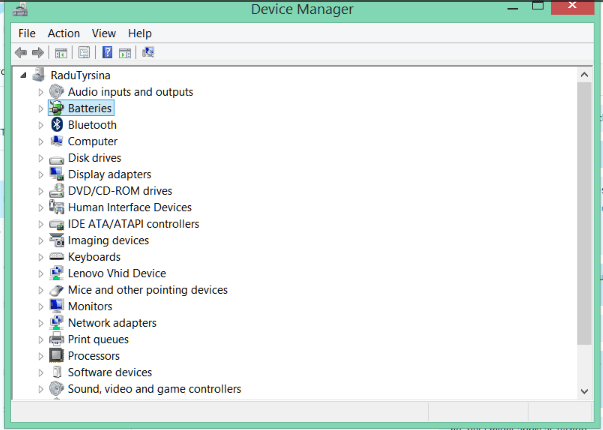Expand the Bluetooth node arrow
This screenshot has height=430, width=603.
pyautogui.click(x=41, y=125)
